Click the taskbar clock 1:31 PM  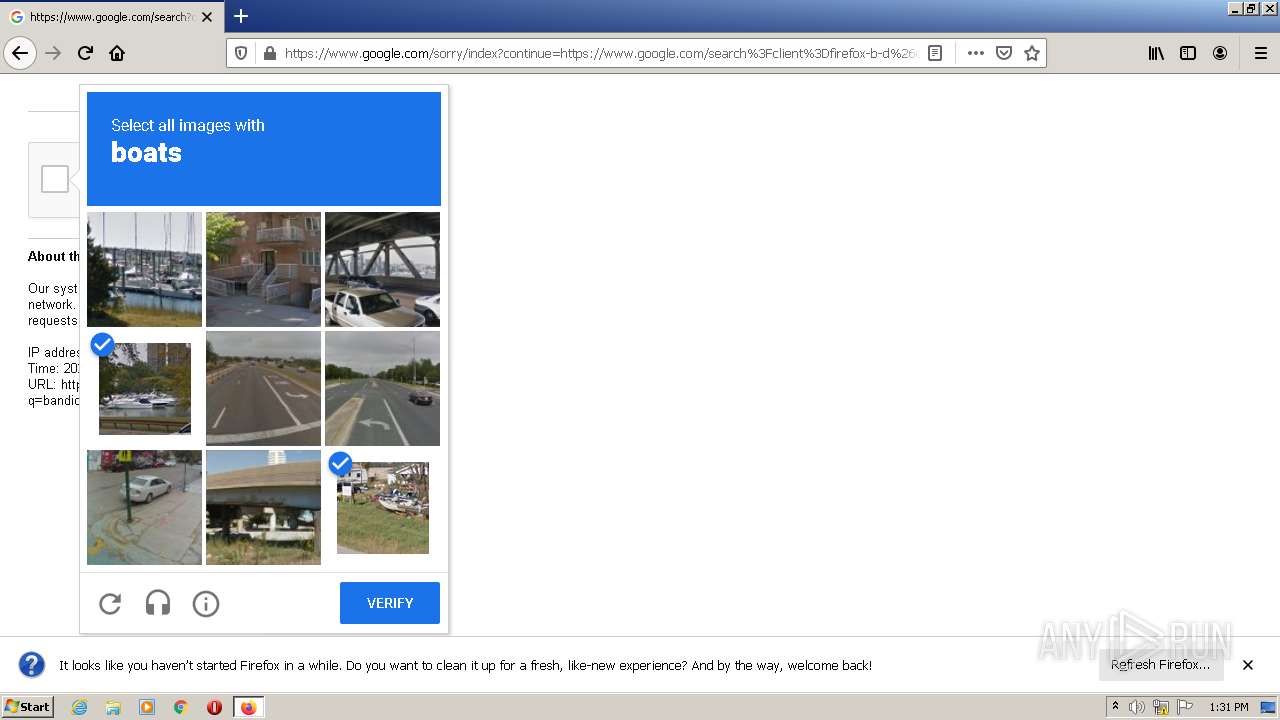click(1229, 707)
